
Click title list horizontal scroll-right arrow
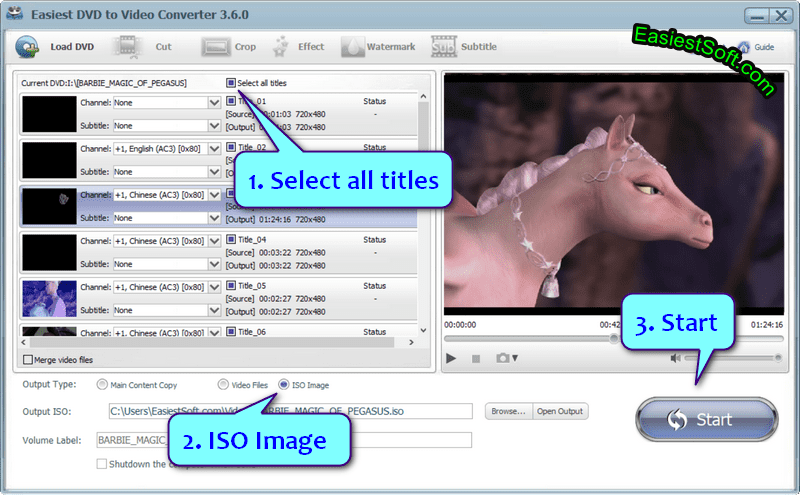tap(411, 342)
